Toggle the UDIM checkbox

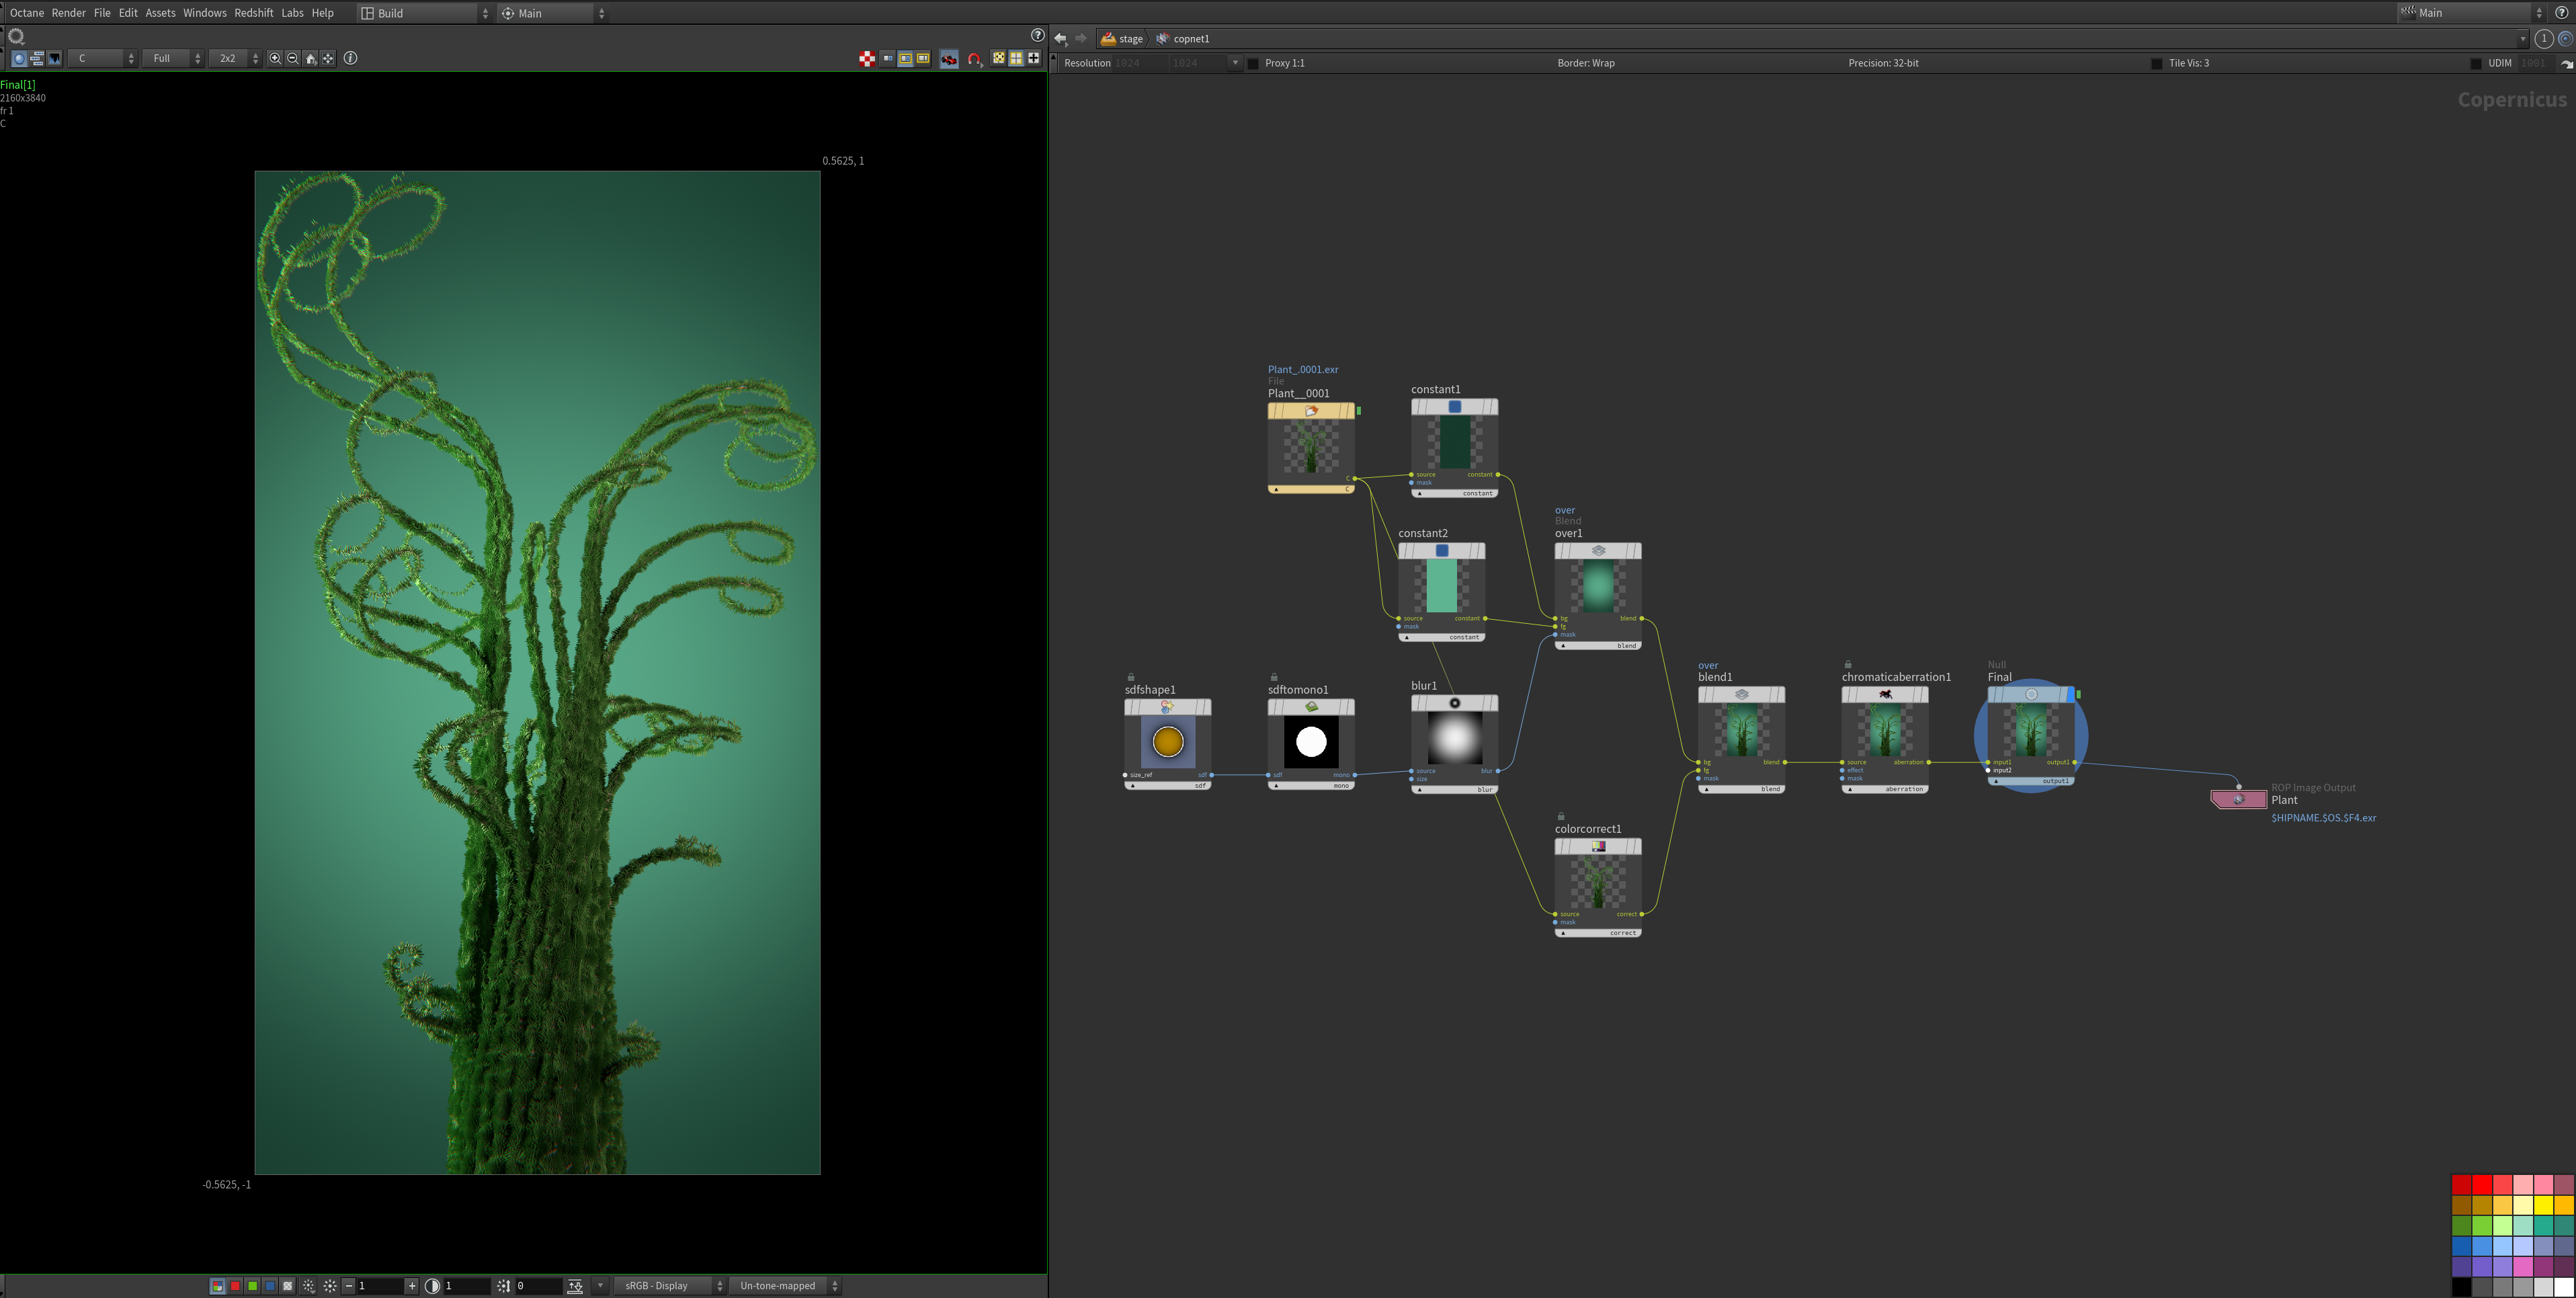(x=2476, y=63)
